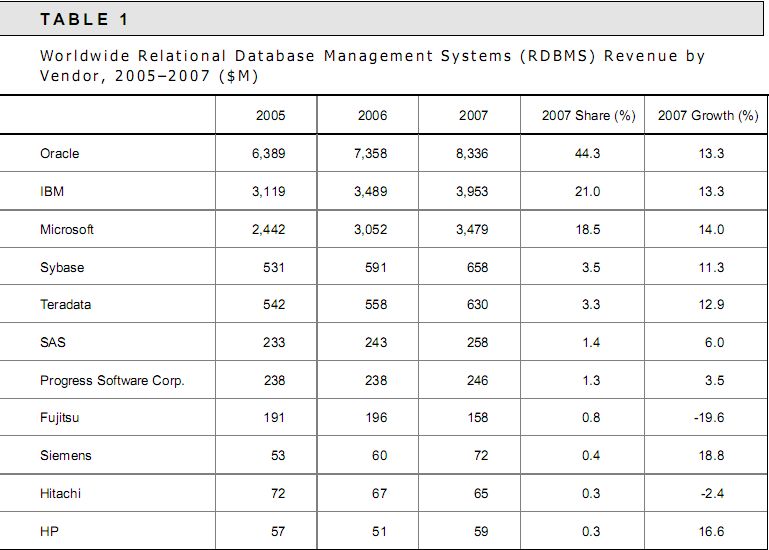Select Sybase's 2006 value '591'
Viewport: 769px width, 550px height.
pyautogui.click(x=376, y=267)
